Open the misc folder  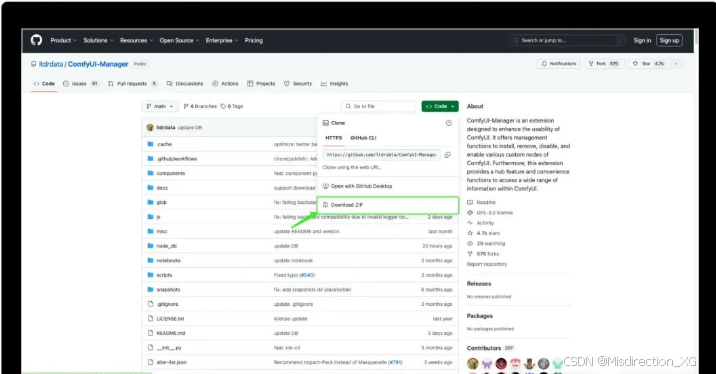pyautogui.click(x=162, y=232)
